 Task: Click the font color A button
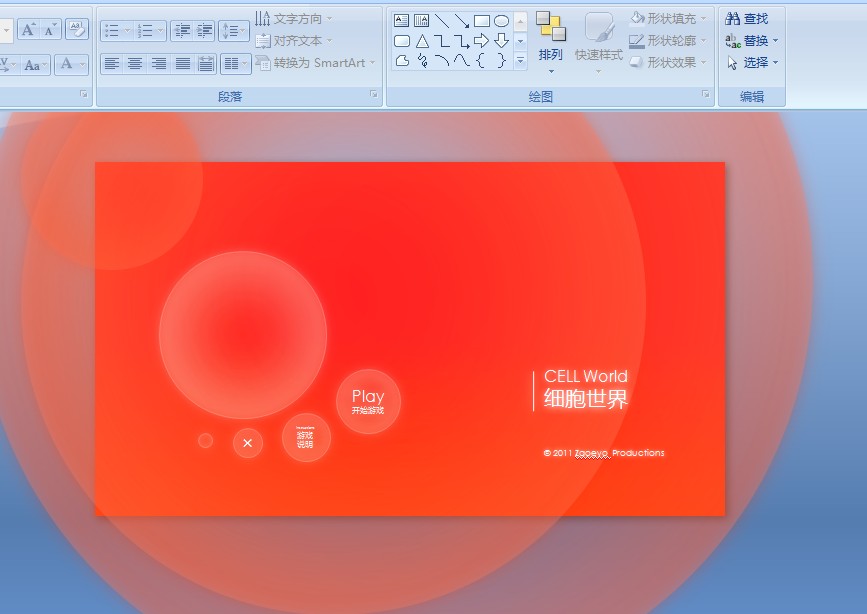[66, 64]
